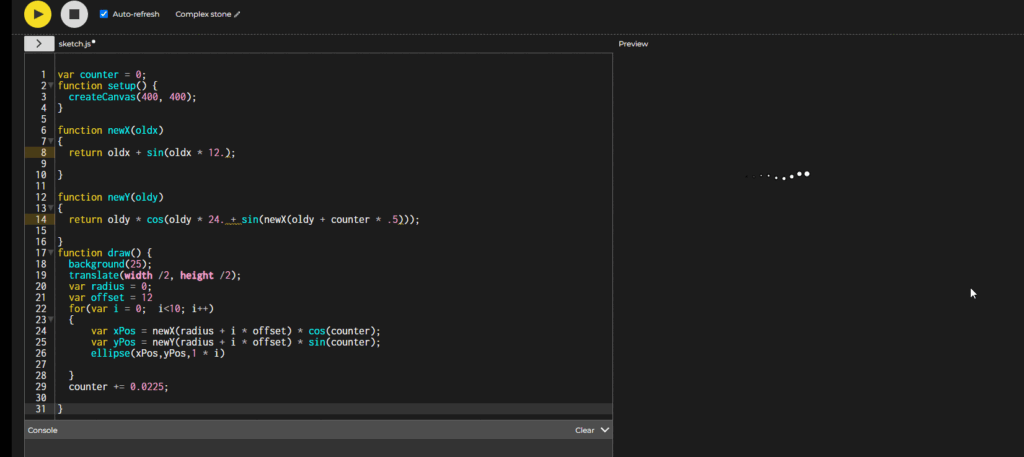Click the 'var offset = 12' line

[110, 297]
